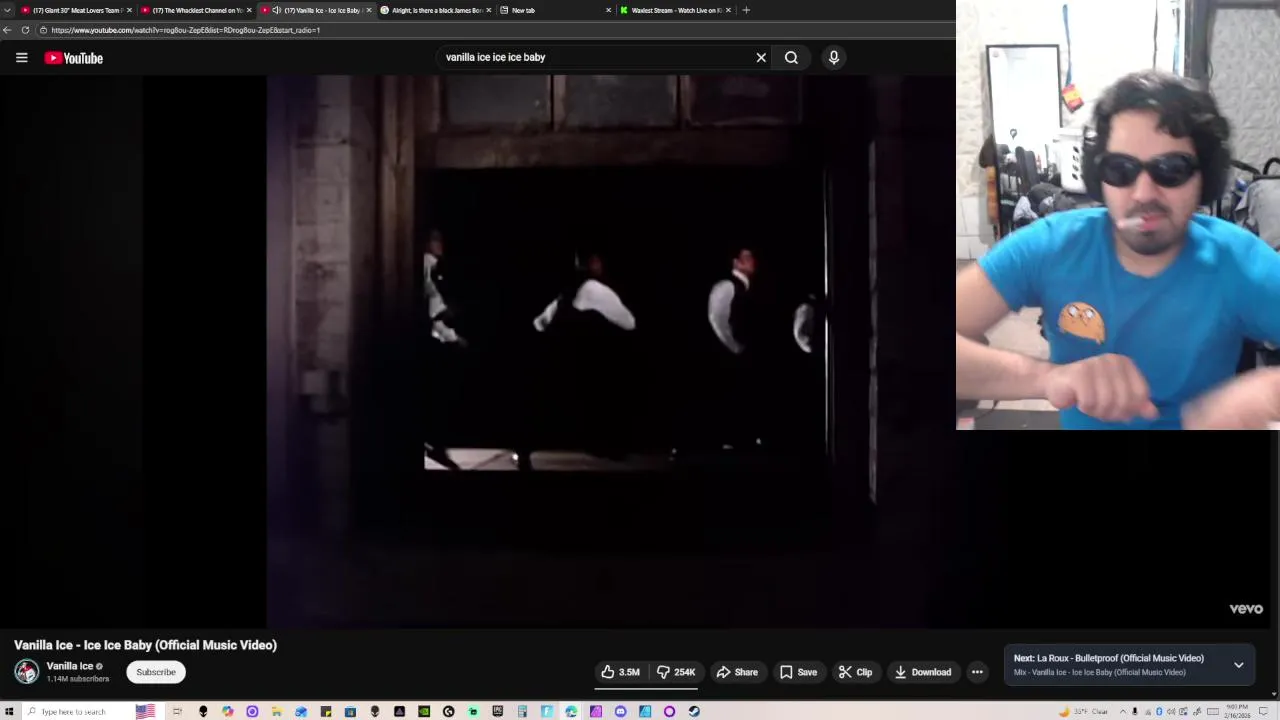Image resolution: width=1280 pixels, height=720 pixels.
Task: Open Steam from taskbar
Action: [x=694, y=712]
